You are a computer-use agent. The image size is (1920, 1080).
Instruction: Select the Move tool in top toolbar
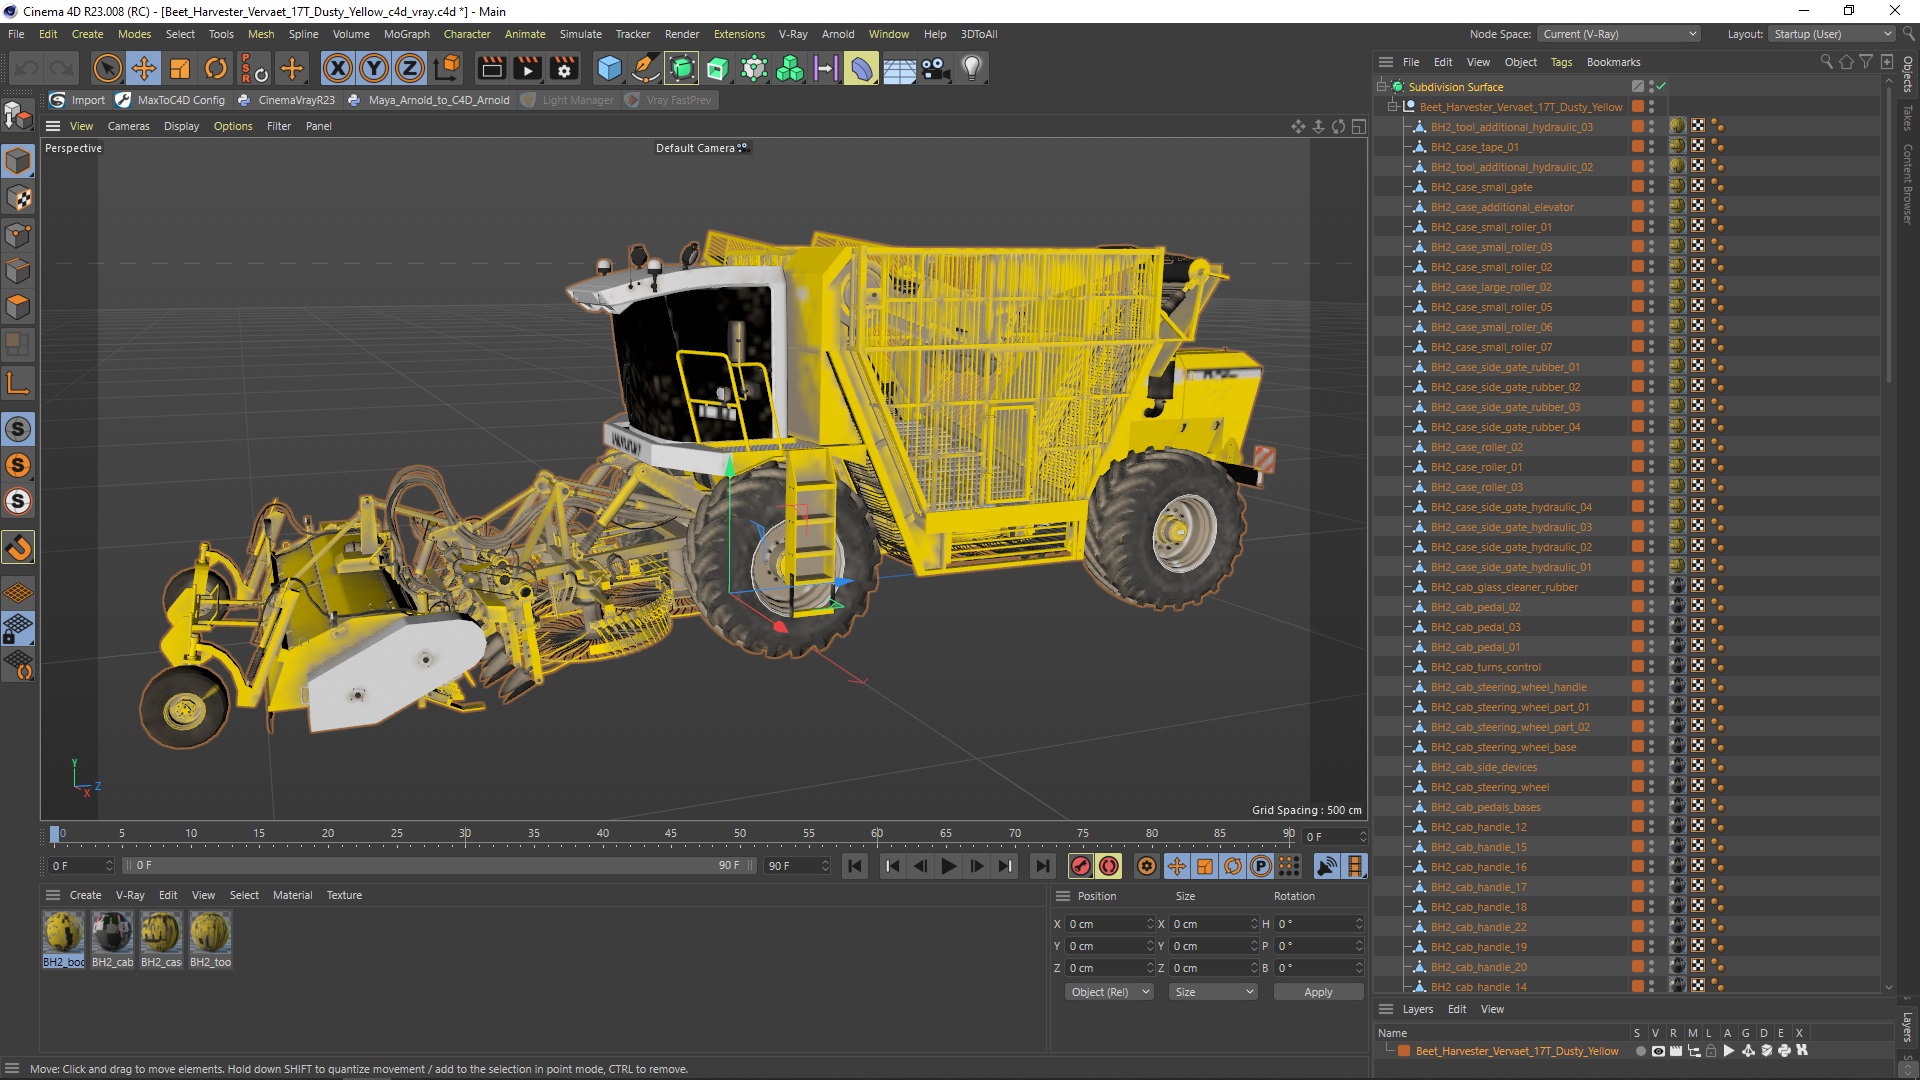pos(144,68)
